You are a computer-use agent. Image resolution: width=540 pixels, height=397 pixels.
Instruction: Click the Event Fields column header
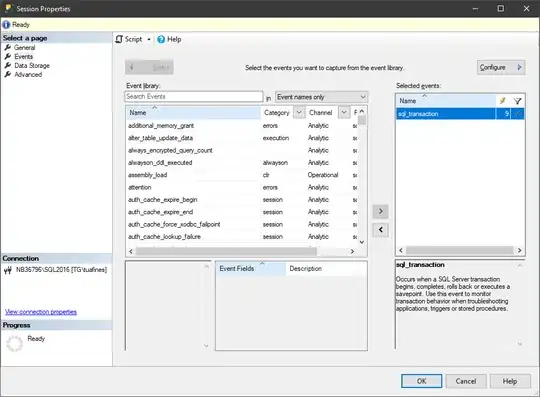(251, 269)
